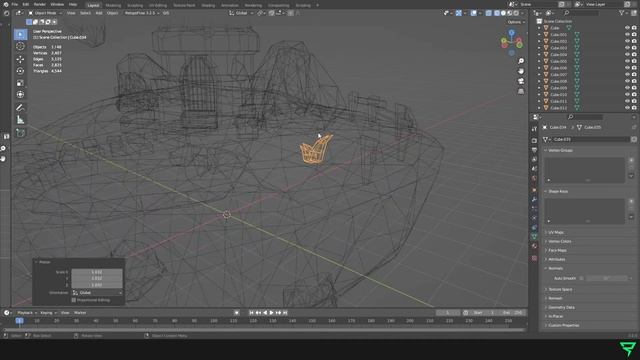Open the File menu
The width and height of the screenshot is (640, 360).
(x=15, y=4)
